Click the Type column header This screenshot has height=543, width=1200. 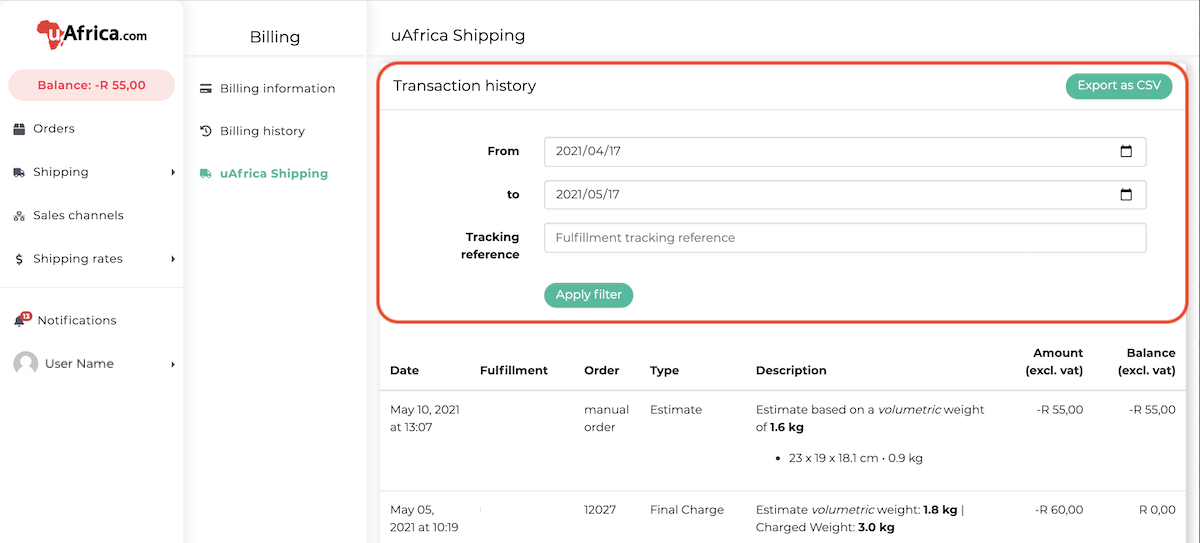[x=664, y=370]
